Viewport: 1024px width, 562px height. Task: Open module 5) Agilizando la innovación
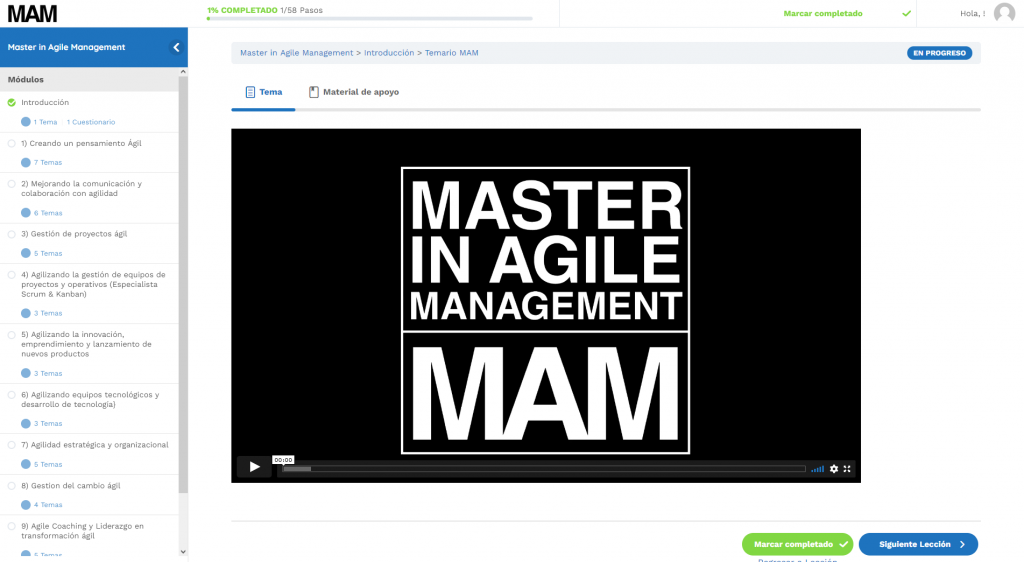tap(86, 344)
